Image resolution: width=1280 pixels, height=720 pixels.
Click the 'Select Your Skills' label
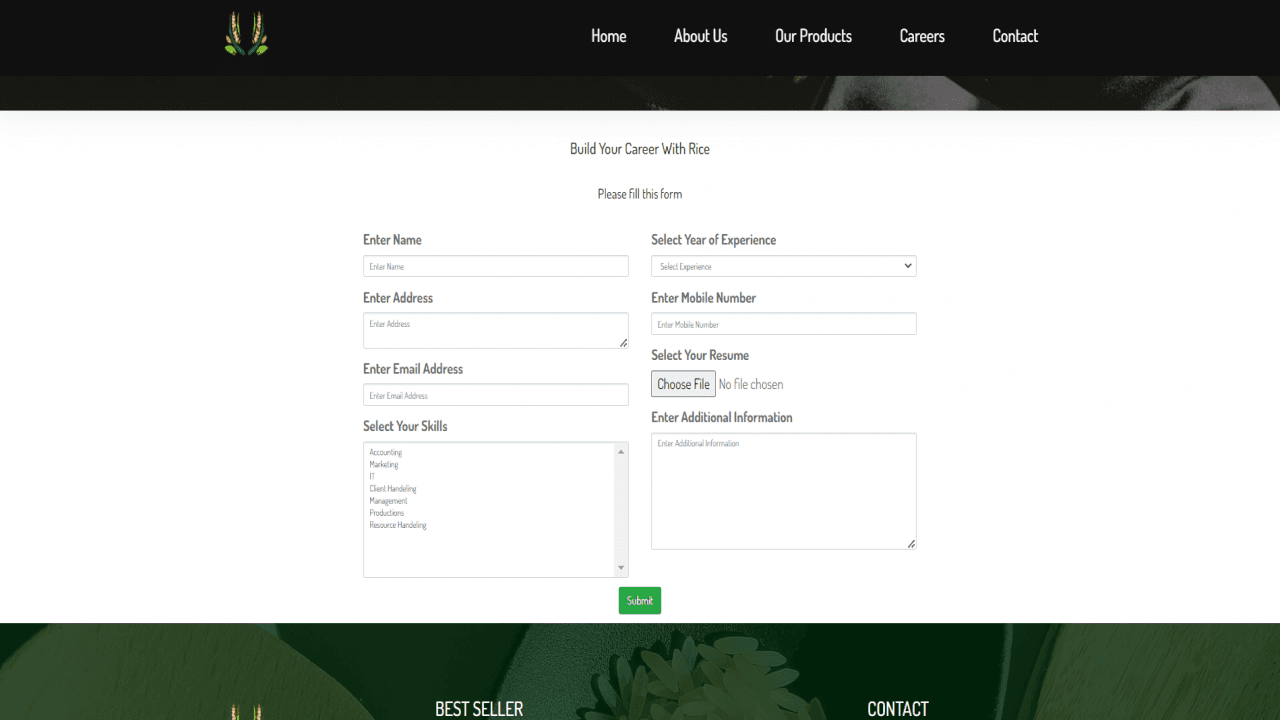(405, 426)
